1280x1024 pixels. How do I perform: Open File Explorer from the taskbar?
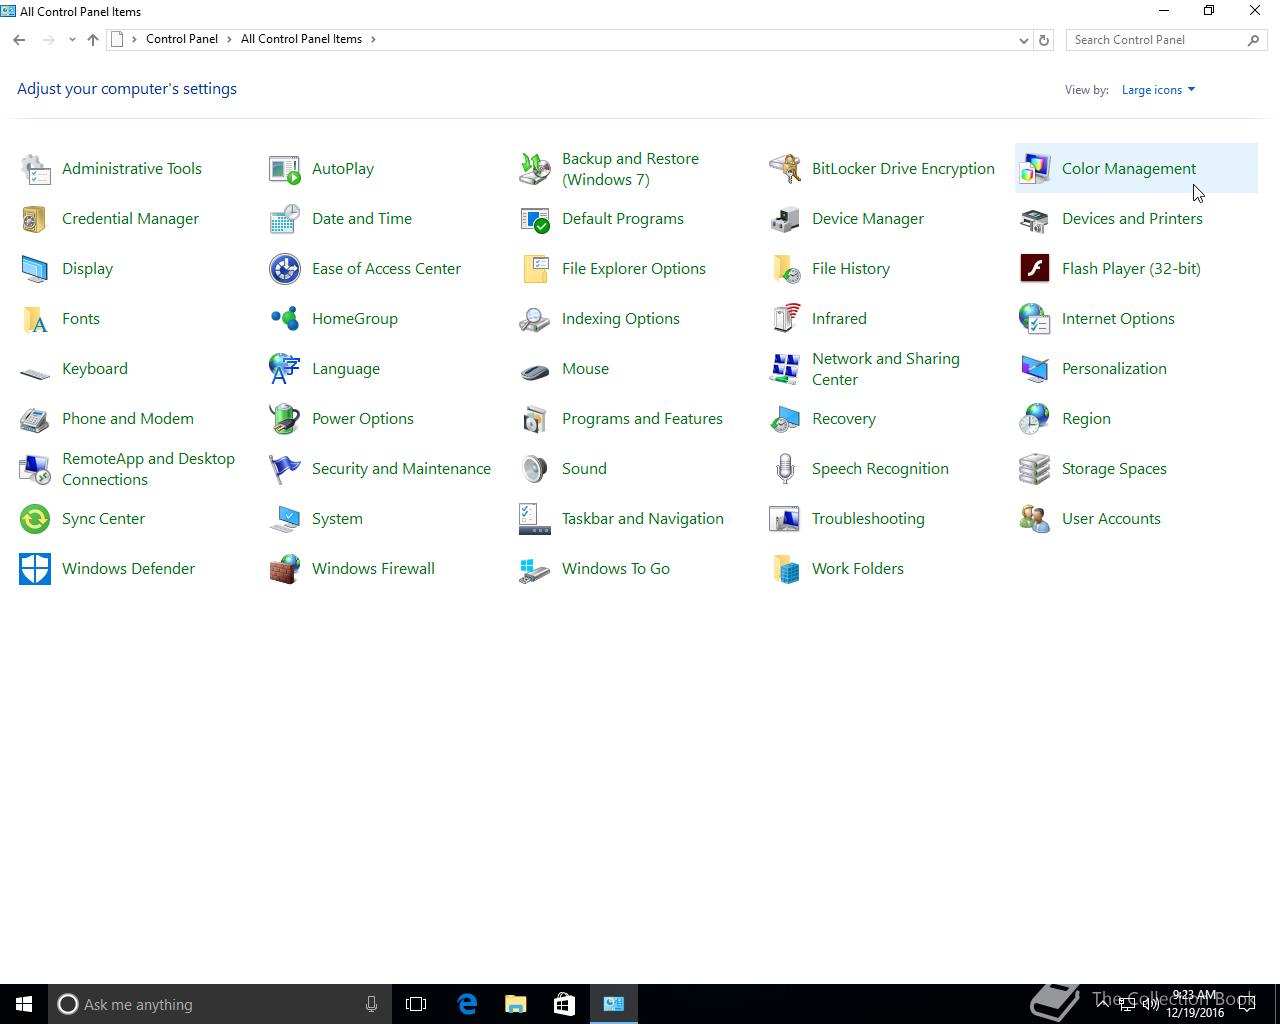pos(515,1004)
